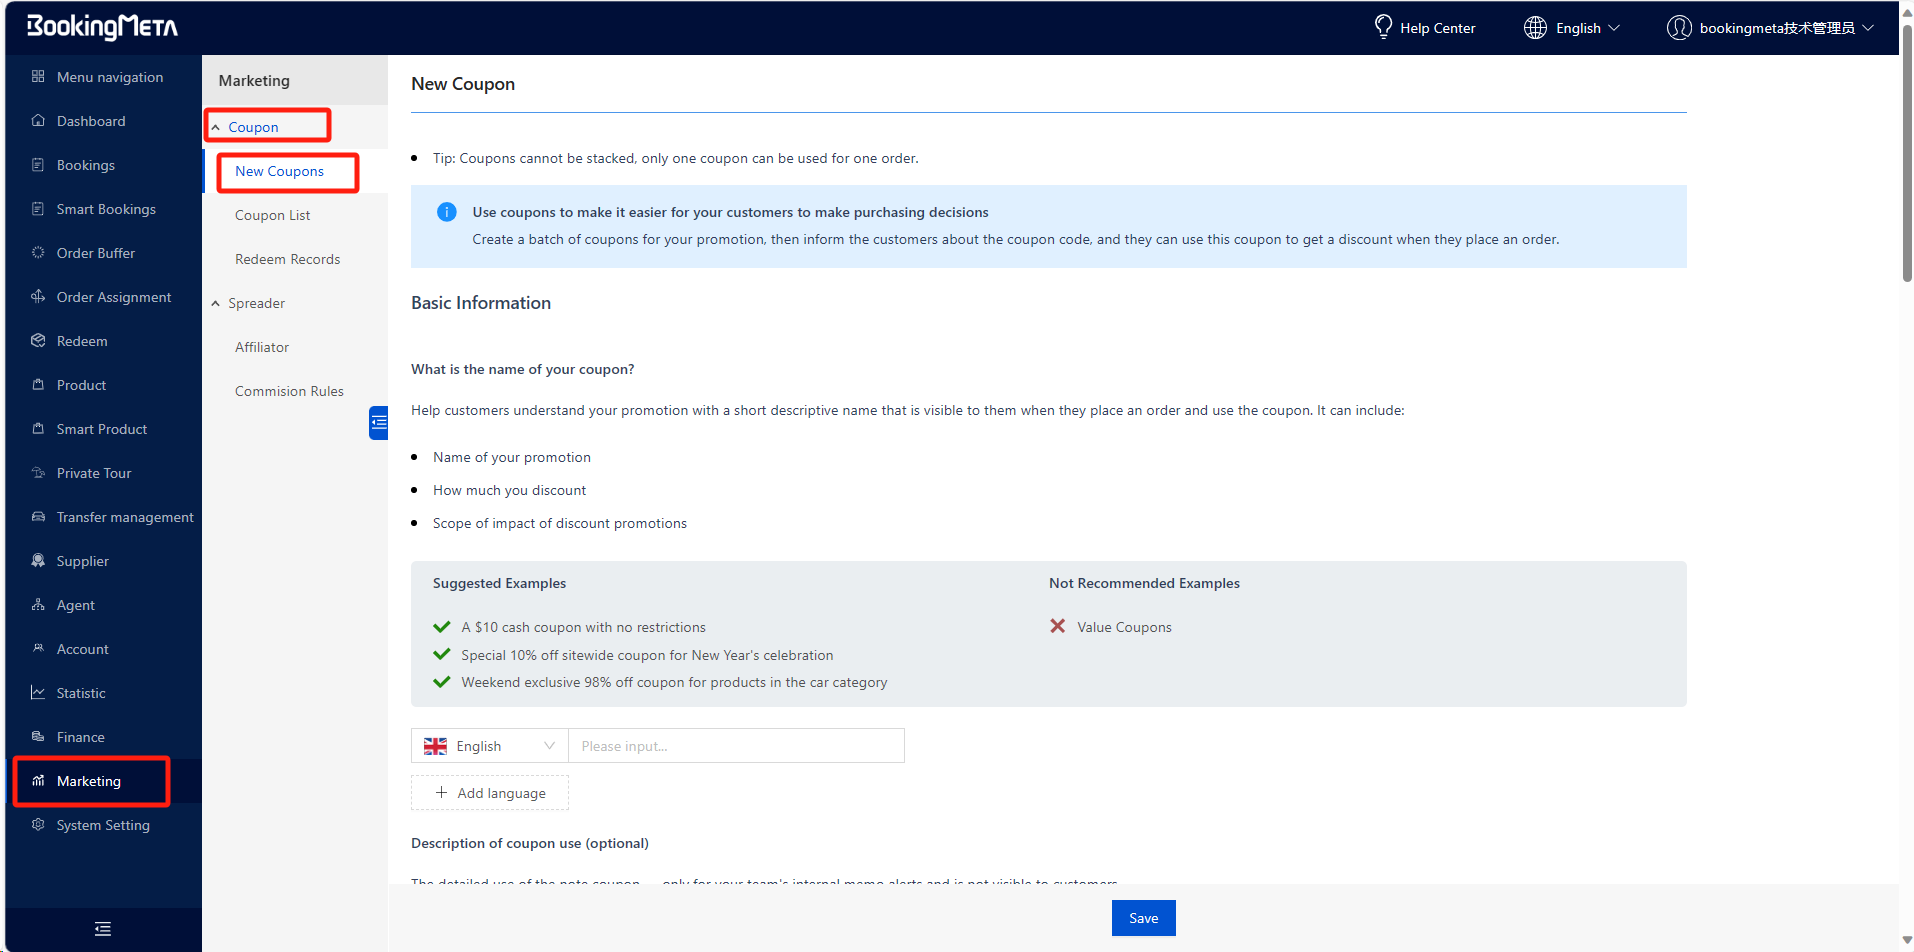Open the Commision Rules menu item
1914x952 pixels.
click(289, 391)
